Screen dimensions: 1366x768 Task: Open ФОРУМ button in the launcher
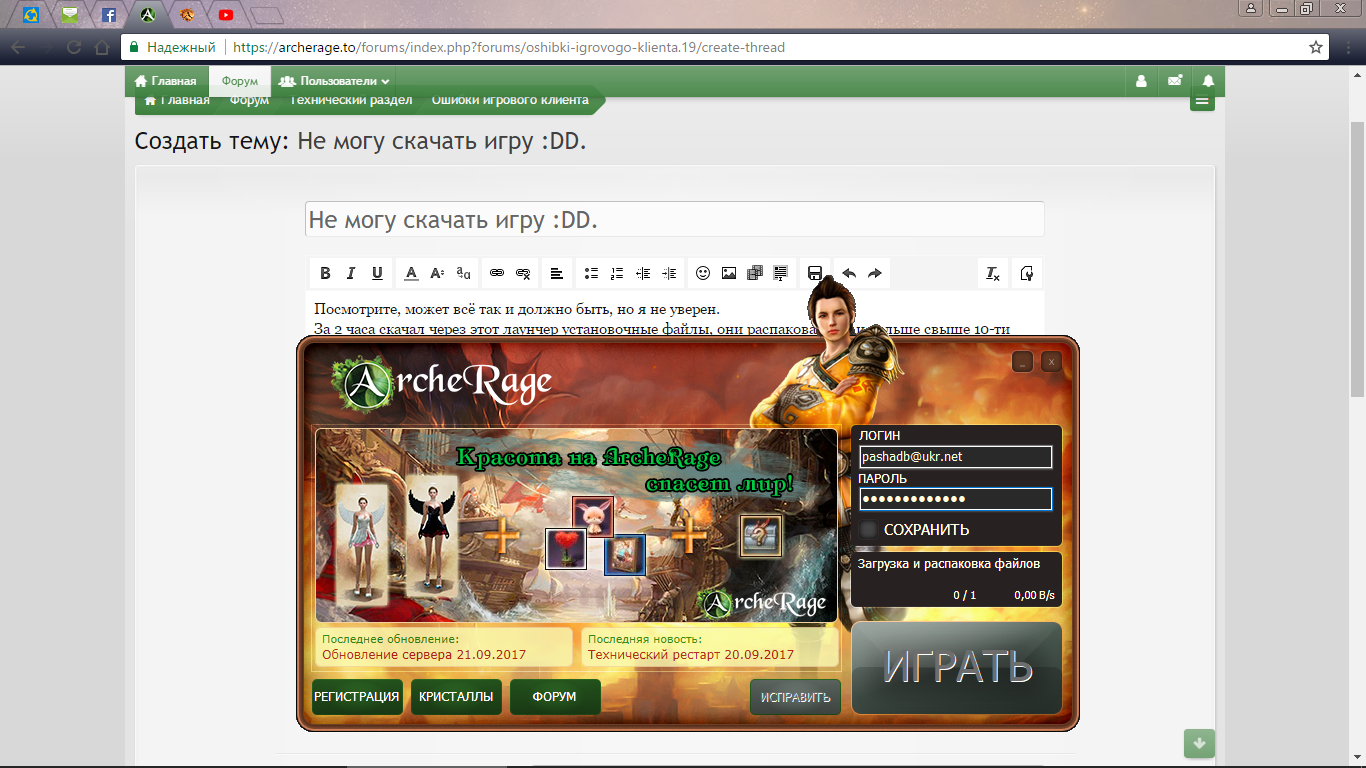pos(555,697)
